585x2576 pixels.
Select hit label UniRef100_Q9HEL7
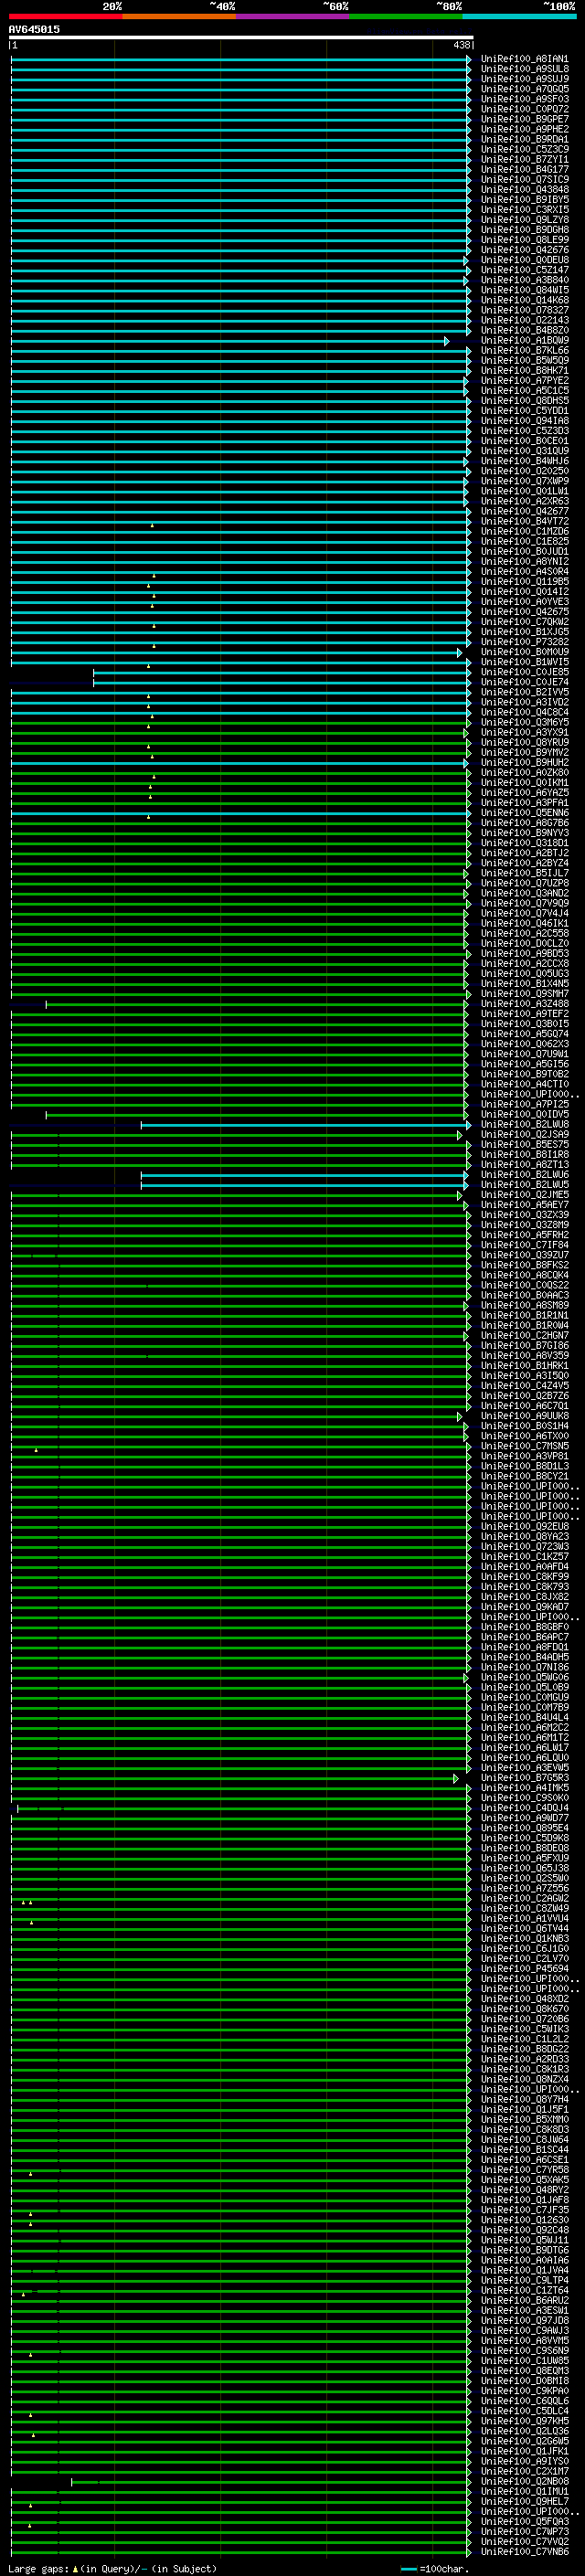(525, 2501)
